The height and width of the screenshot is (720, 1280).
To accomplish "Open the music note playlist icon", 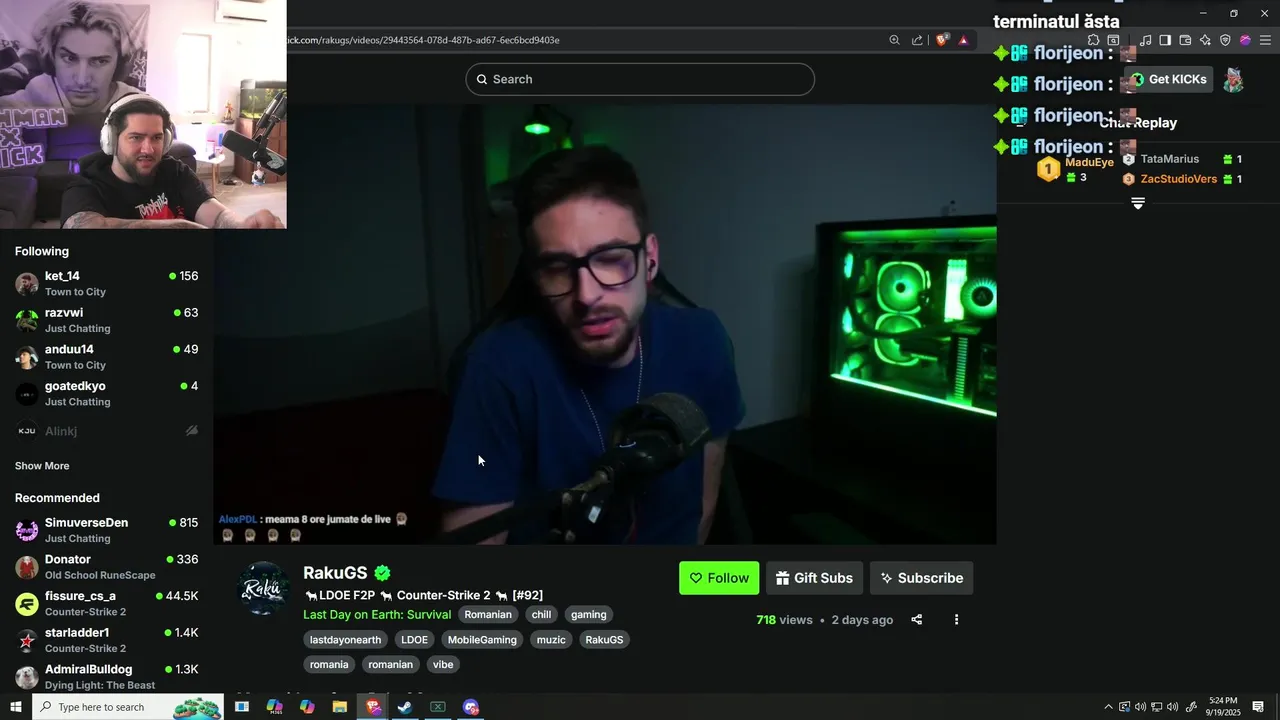I will point(1146,40).
